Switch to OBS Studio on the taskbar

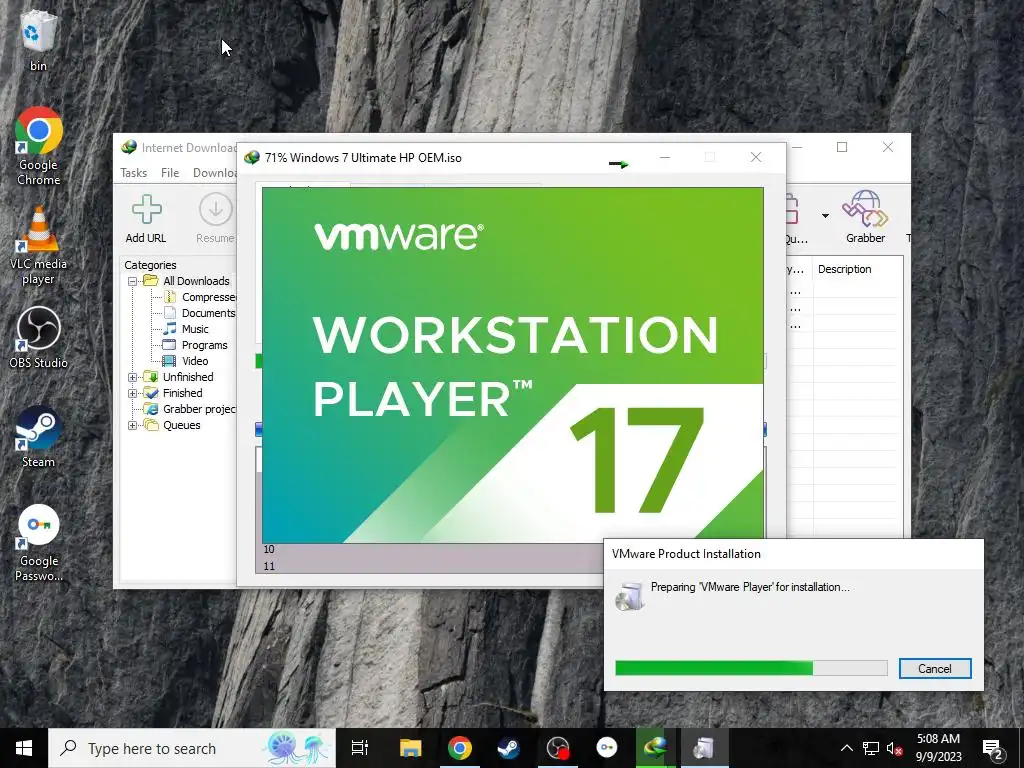tap(558, 748)
